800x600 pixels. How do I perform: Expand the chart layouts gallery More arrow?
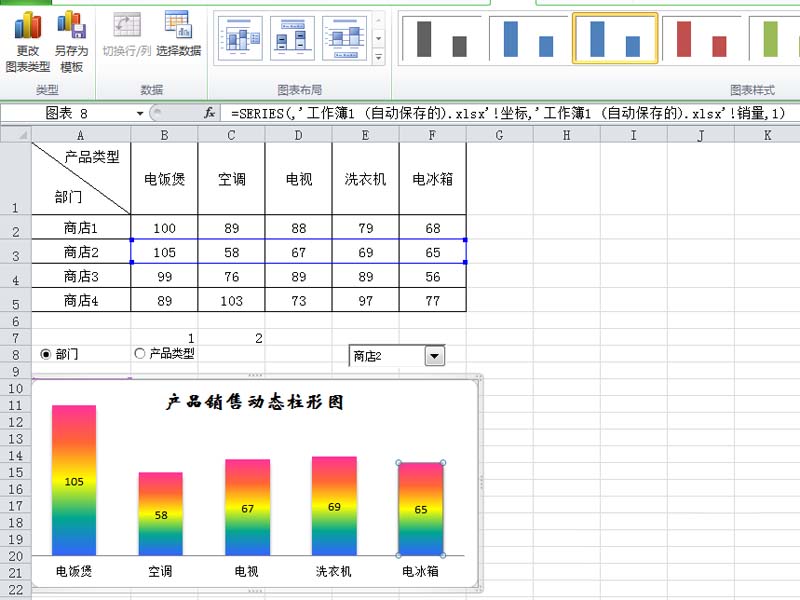tap(379, 57)
